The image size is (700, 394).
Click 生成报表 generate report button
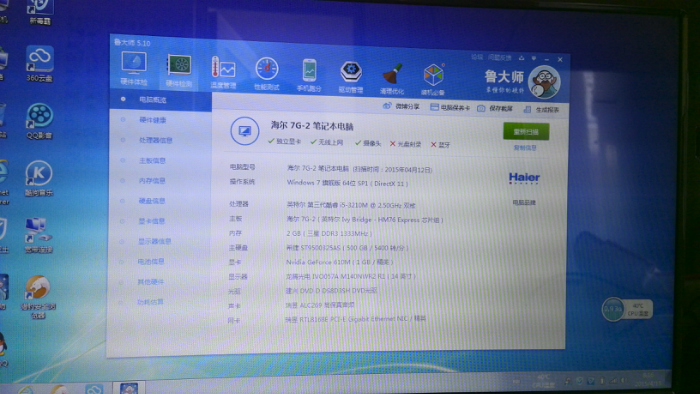[x=542, y=109]
